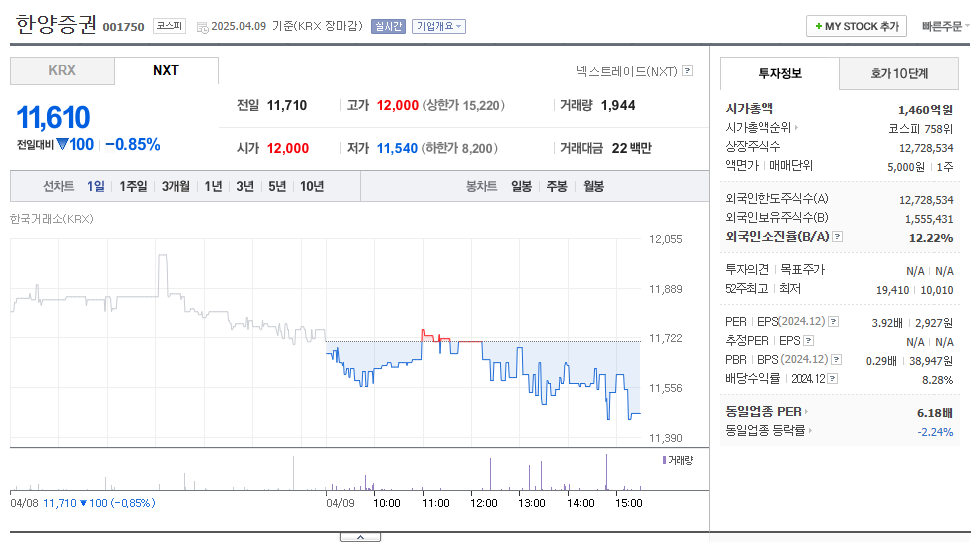Click the 코스피 market badge
This screenshot has height=542, width=979.
[x=169, y=26]
